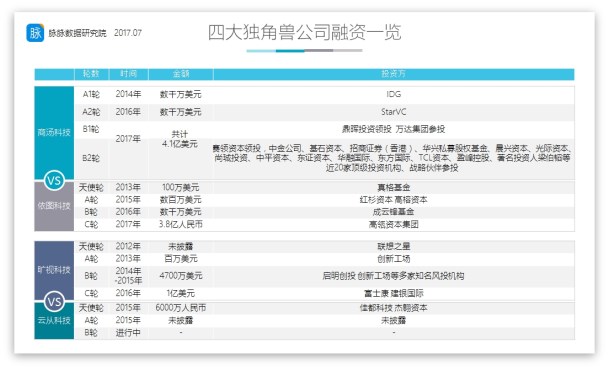
Task: Select the 旷视科技 company block
Action: click(54, 270)
